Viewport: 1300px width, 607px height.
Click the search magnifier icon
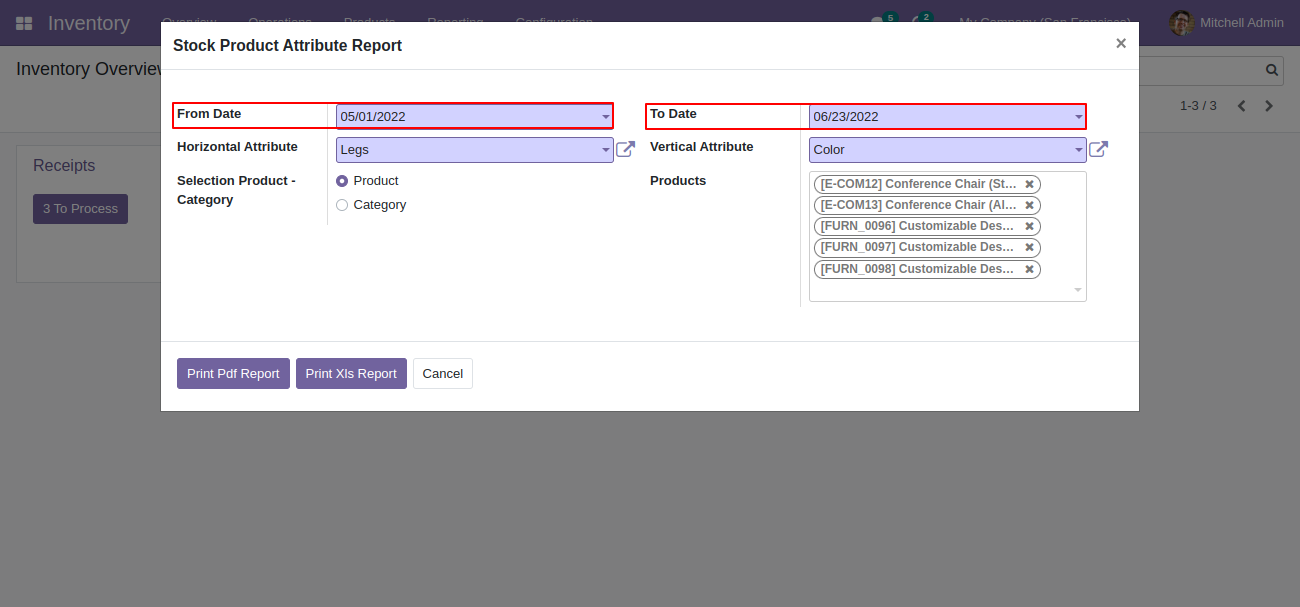click(1272, 70)
